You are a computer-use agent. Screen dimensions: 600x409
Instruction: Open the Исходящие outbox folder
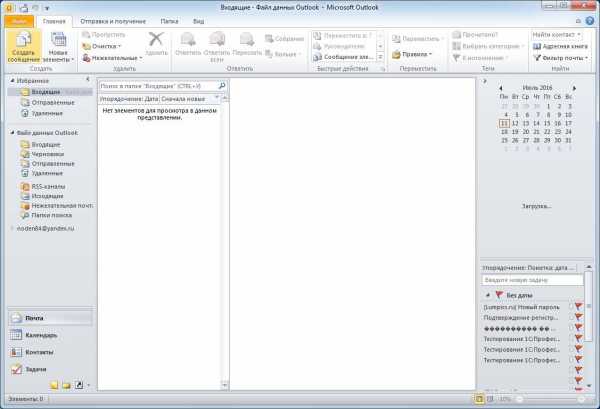[x=47, y=196]
